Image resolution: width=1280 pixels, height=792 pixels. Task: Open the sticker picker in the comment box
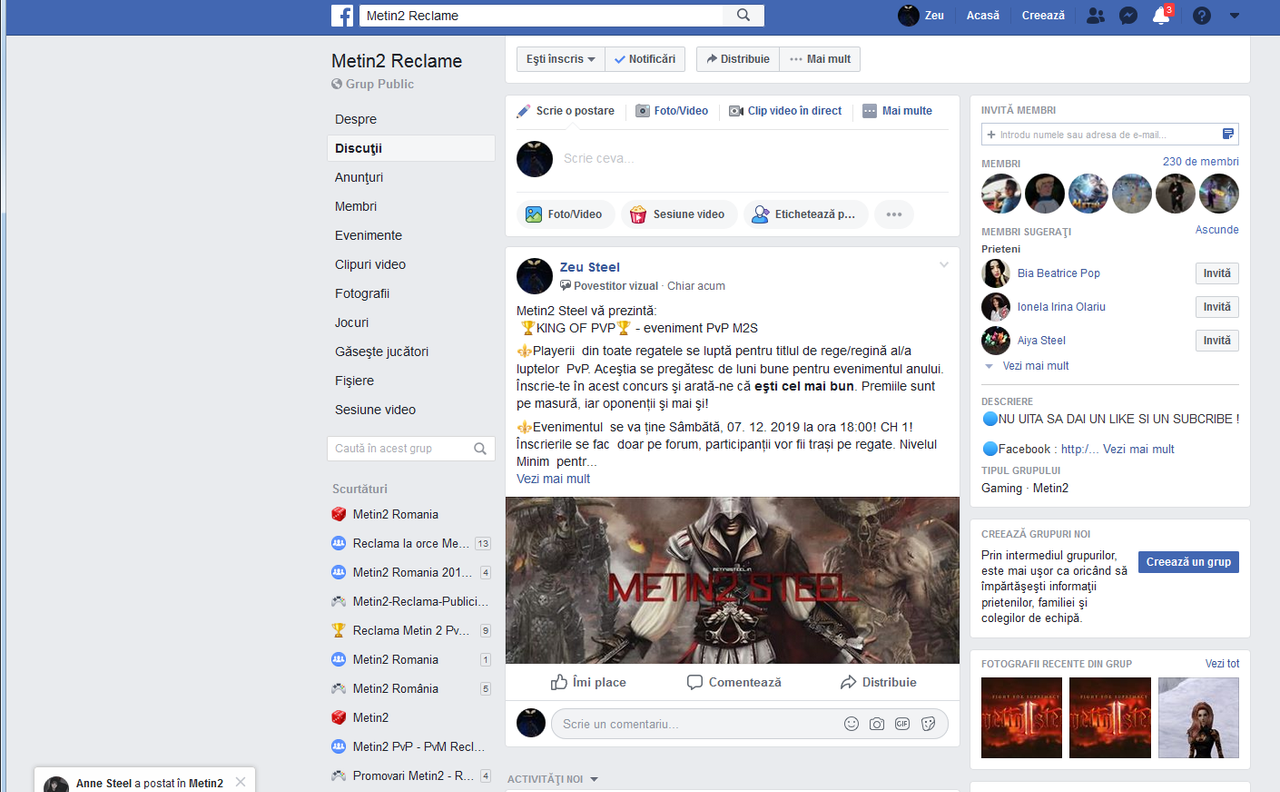click(x=929, y=723)
